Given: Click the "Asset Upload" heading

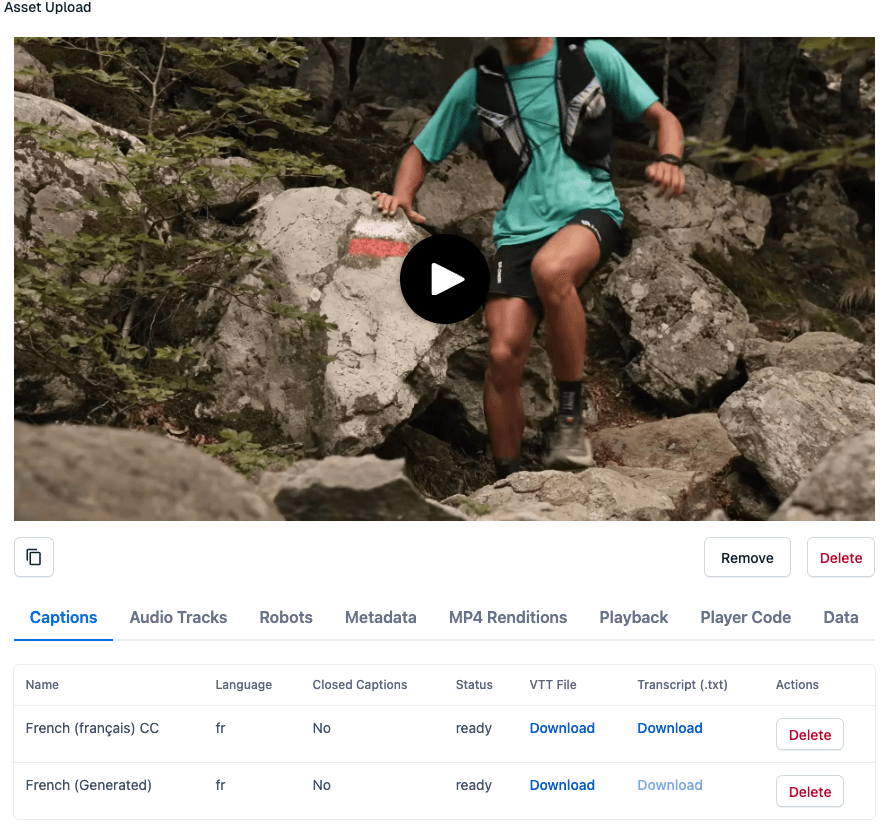Looking at the screenshot, I should [x=48, y=7].
